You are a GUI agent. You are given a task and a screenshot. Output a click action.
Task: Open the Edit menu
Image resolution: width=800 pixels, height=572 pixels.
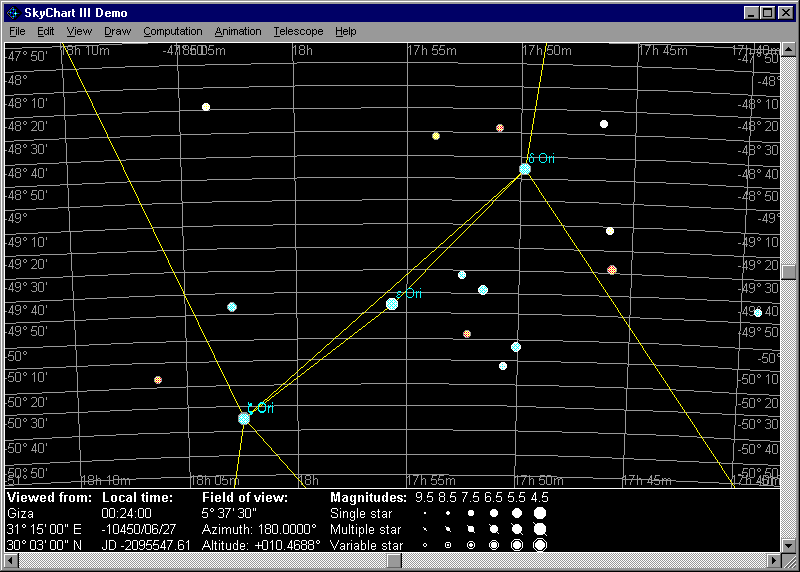[x=46, y=31]
